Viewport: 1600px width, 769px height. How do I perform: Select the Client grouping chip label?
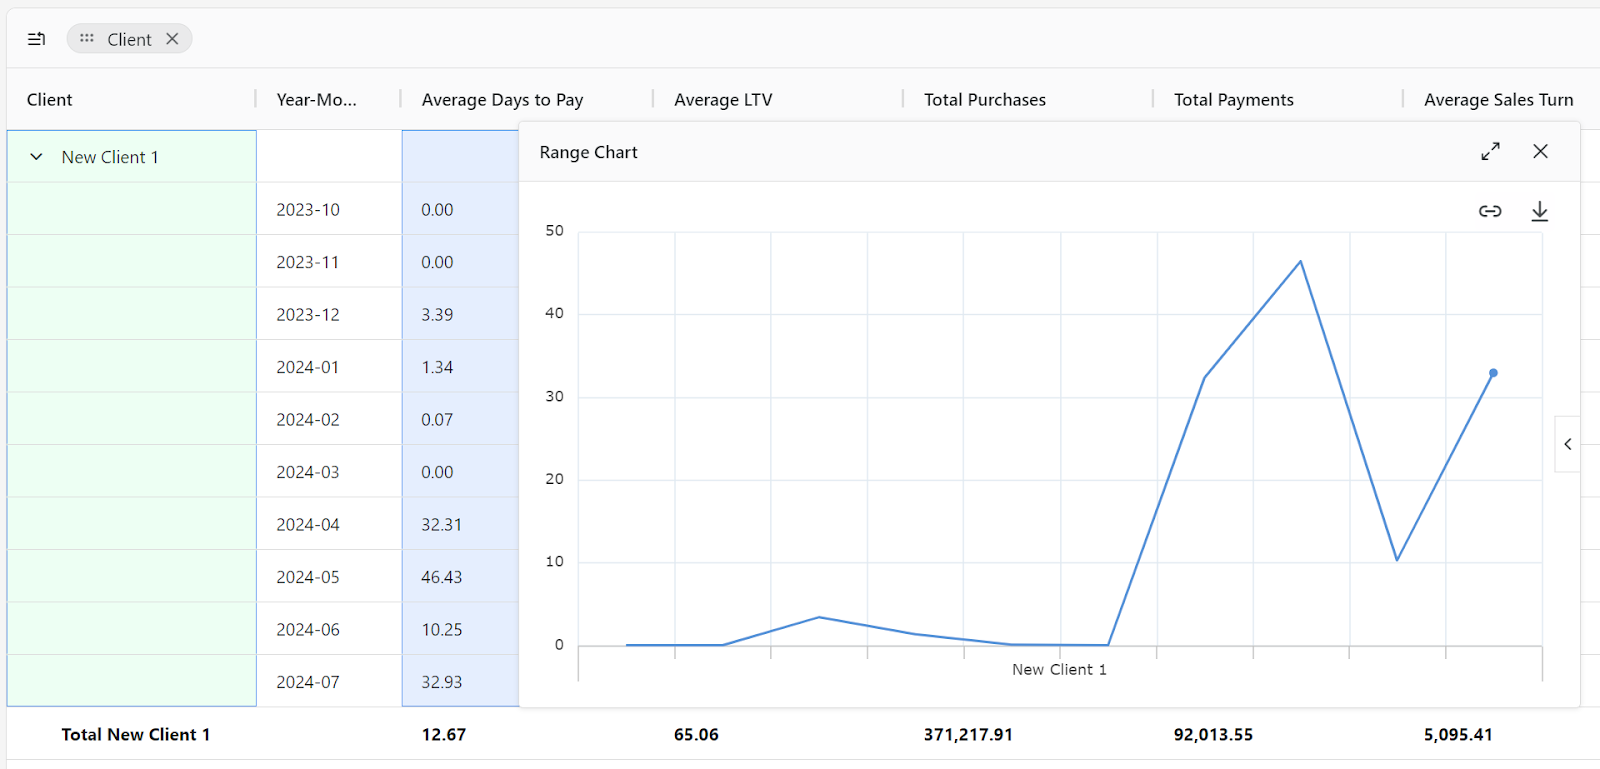129,39
